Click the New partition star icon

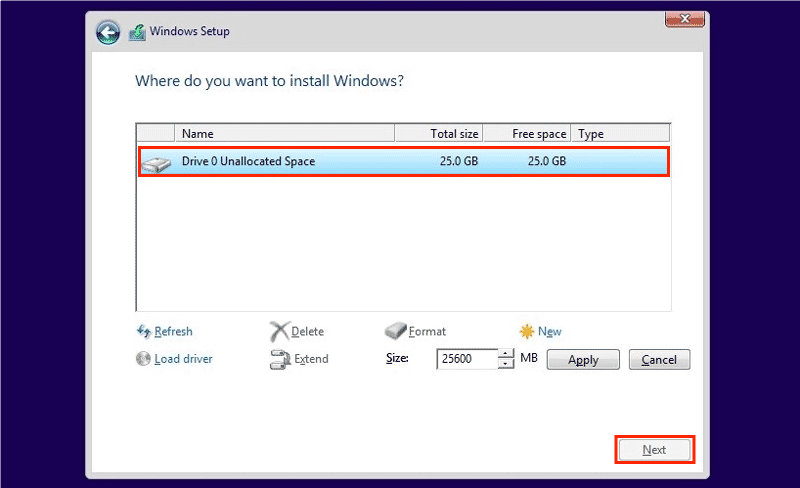(527, 332)
